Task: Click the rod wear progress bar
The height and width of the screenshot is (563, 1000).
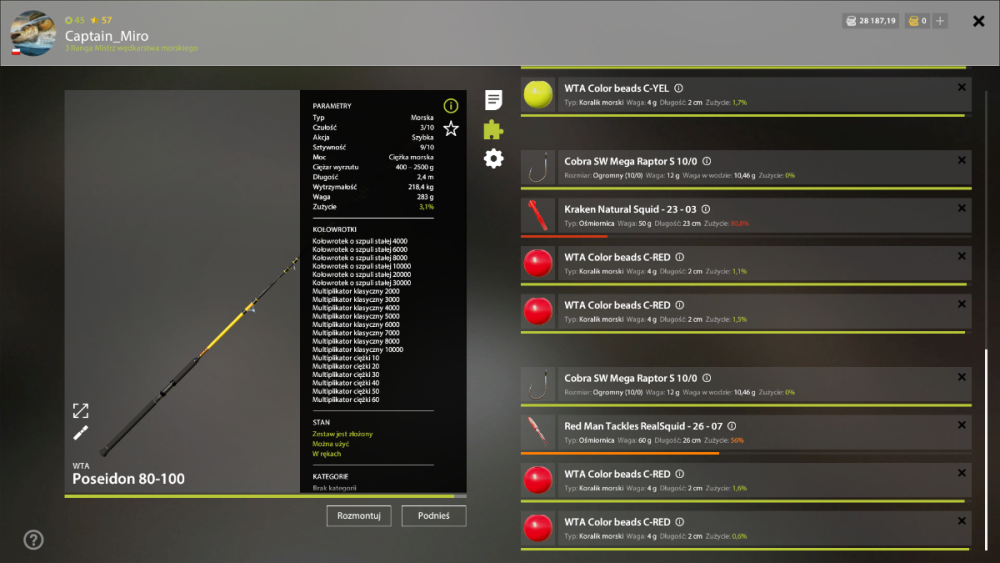Action: (x=265, y=496)
